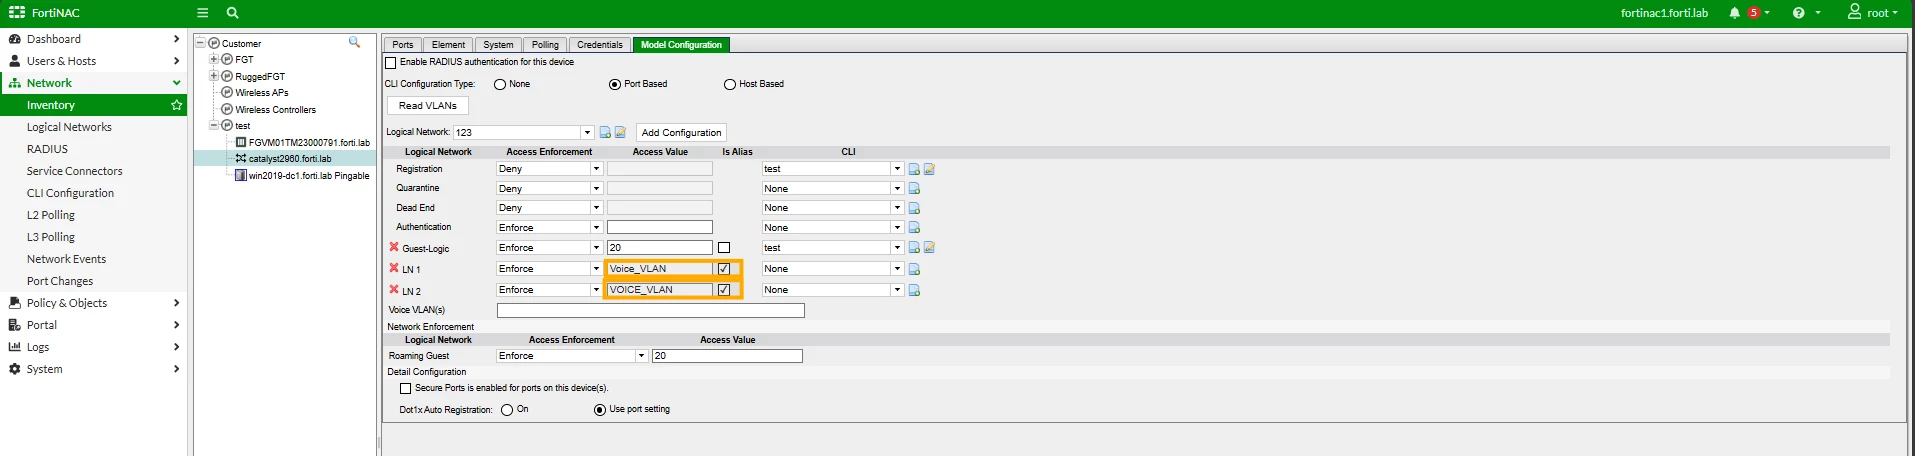Screen dimensions: 1915x456
Task: Click the Voice VLAN(s) input field
Action: (x=651, y=311)
